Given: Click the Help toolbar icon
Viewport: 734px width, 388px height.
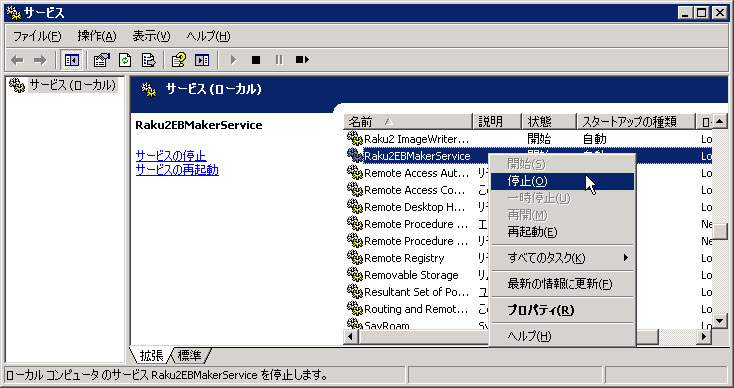Looking at the screenshot, I should coord(178,60).
